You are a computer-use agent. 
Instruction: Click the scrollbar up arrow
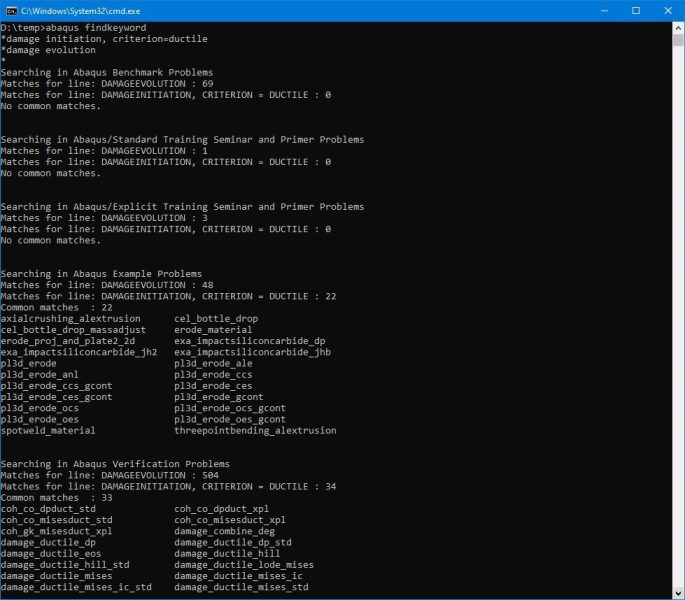point(677,27)
